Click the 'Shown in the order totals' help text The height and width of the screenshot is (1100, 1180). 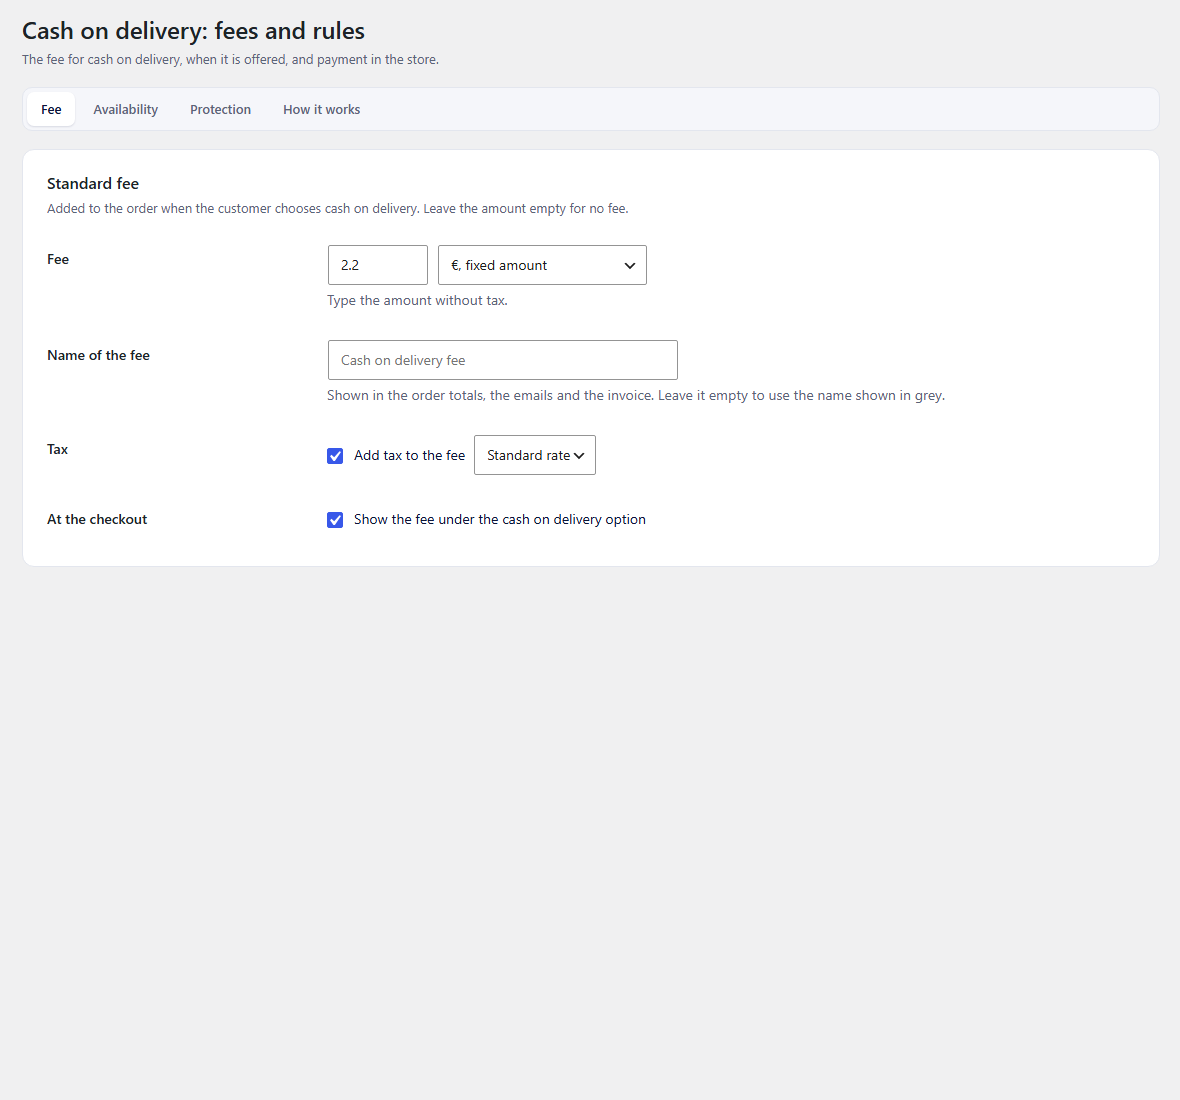pyautogui.click(x=636, y=395)
